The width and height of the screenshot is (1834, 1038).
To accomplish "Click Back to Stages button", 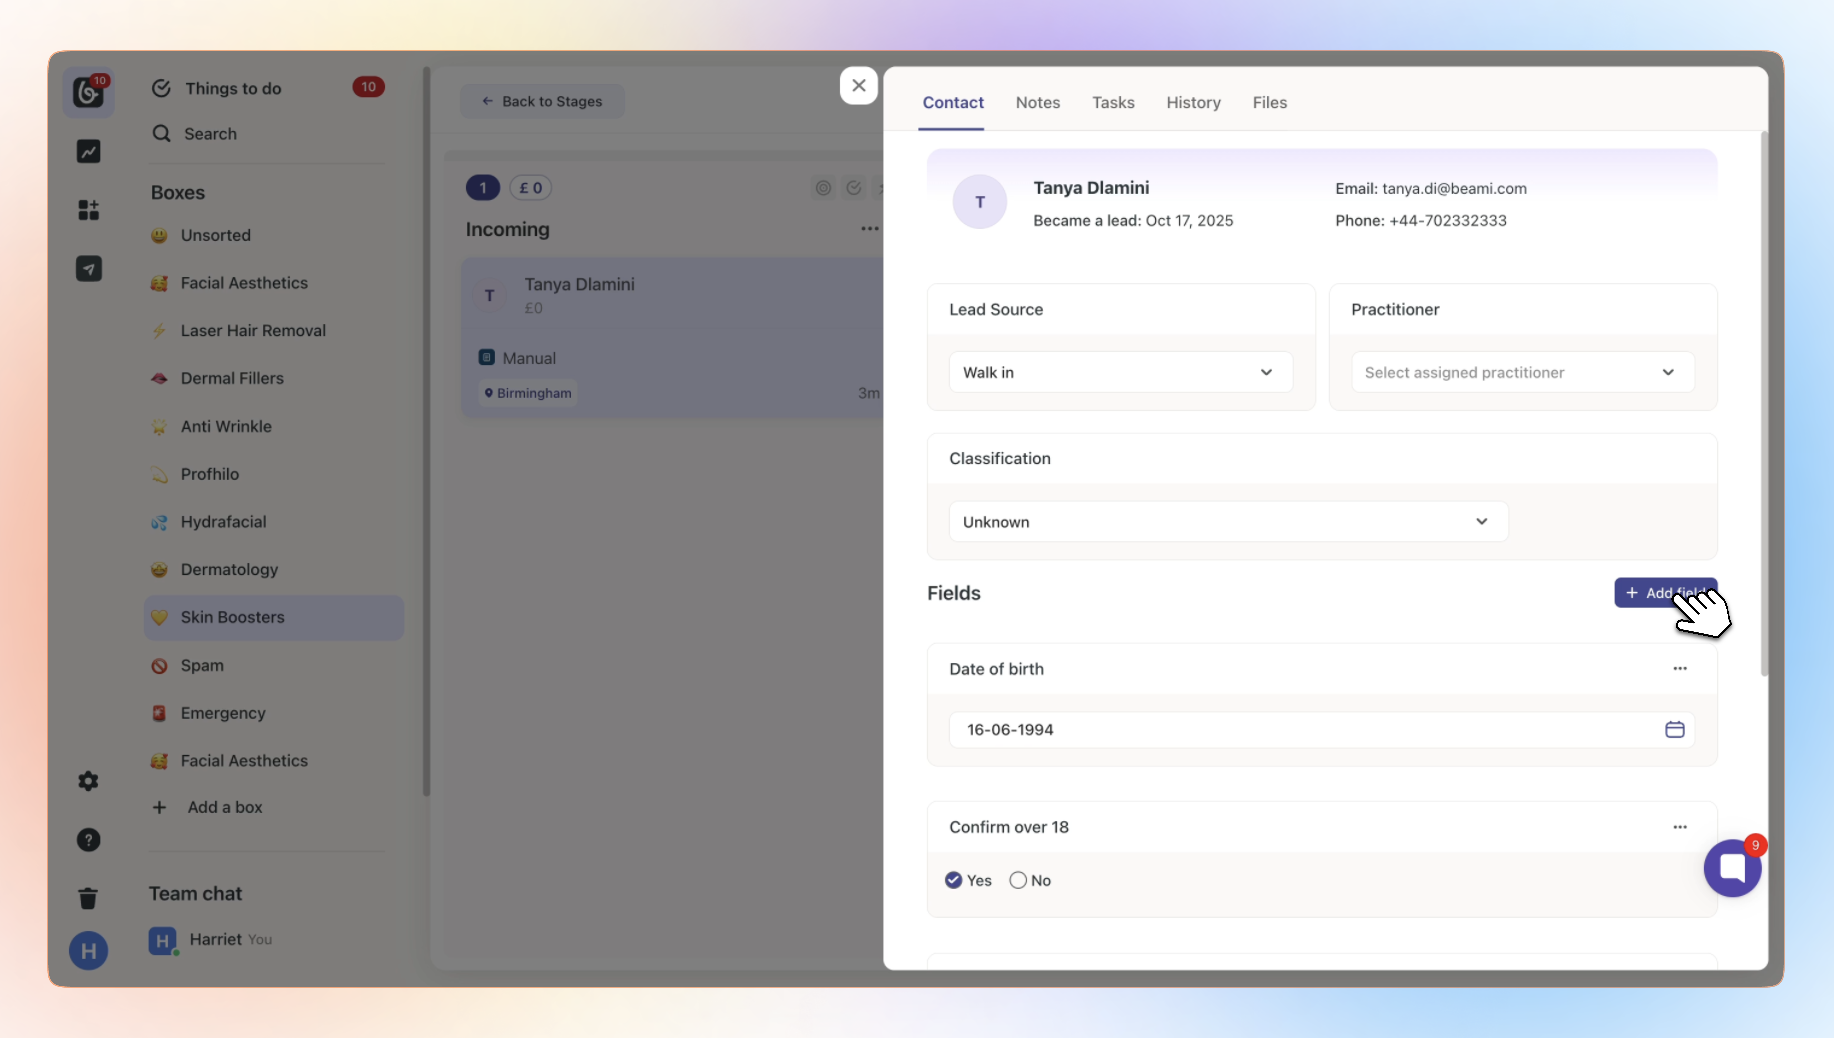I will [542, 101].
